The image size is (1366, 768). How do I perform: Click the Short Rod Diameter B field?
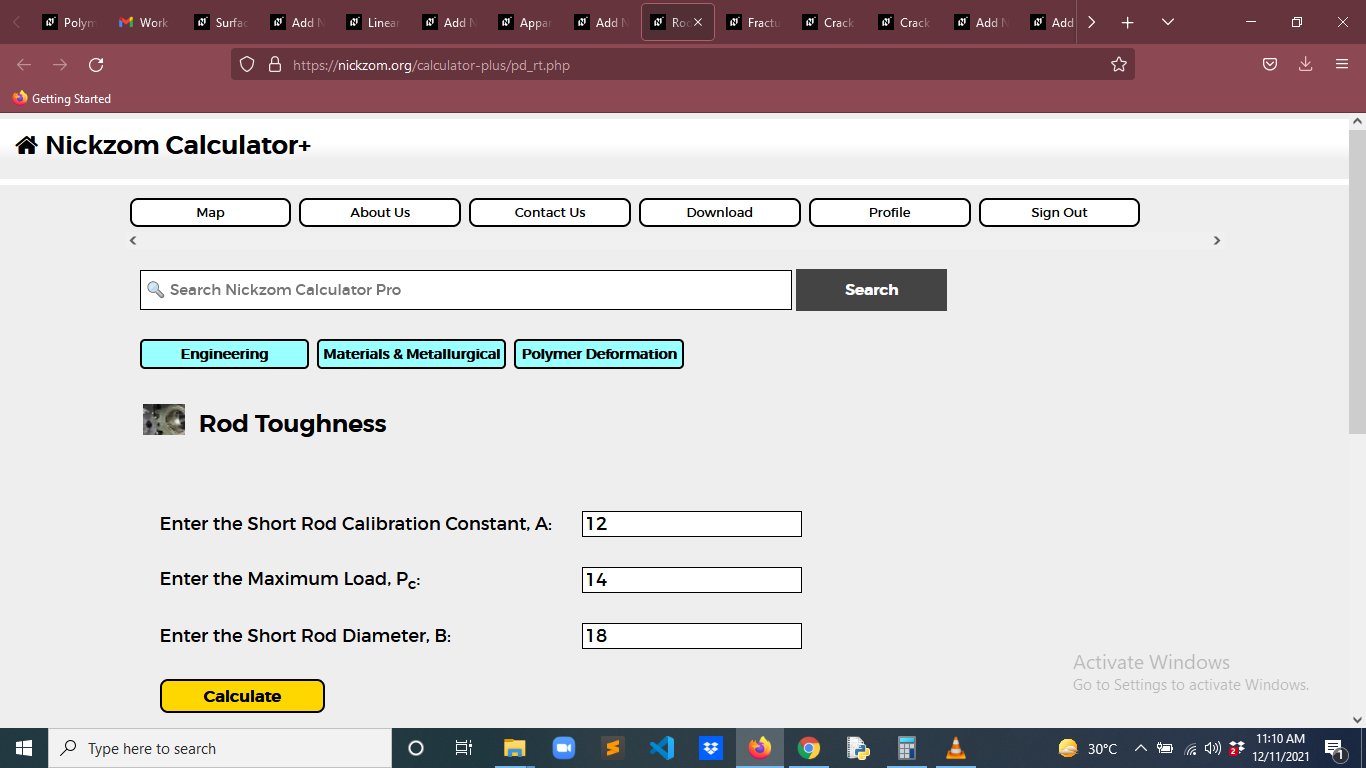point(692,636)
